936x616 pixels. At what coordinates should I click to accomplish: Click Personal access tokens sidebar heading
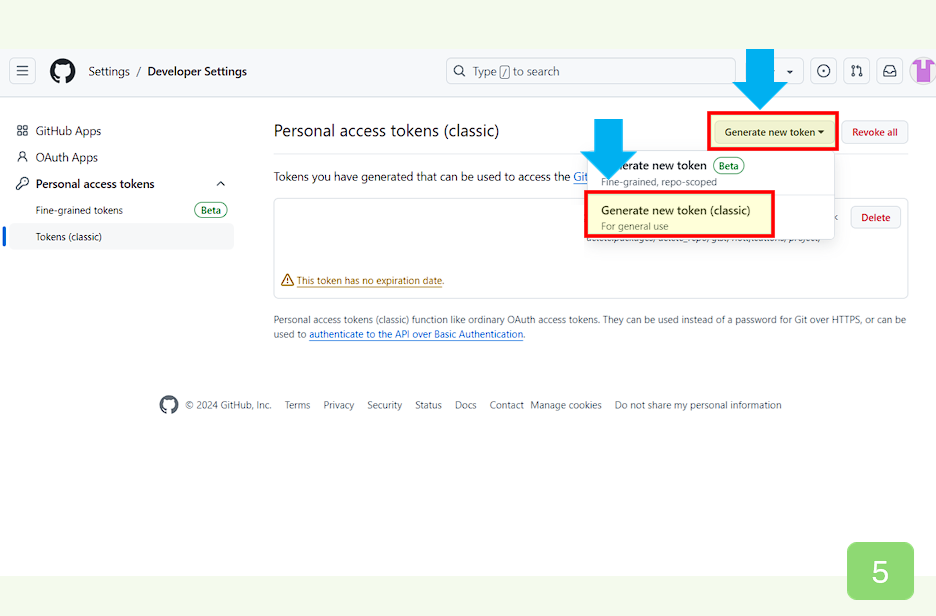95,184
